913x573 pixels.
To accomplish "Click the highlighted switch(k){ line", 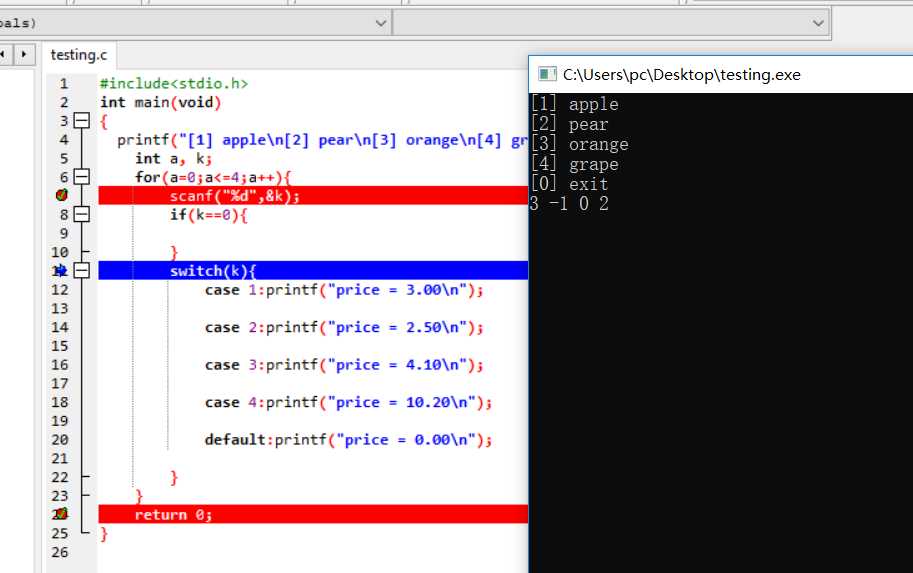I will (x=313, y=270).
